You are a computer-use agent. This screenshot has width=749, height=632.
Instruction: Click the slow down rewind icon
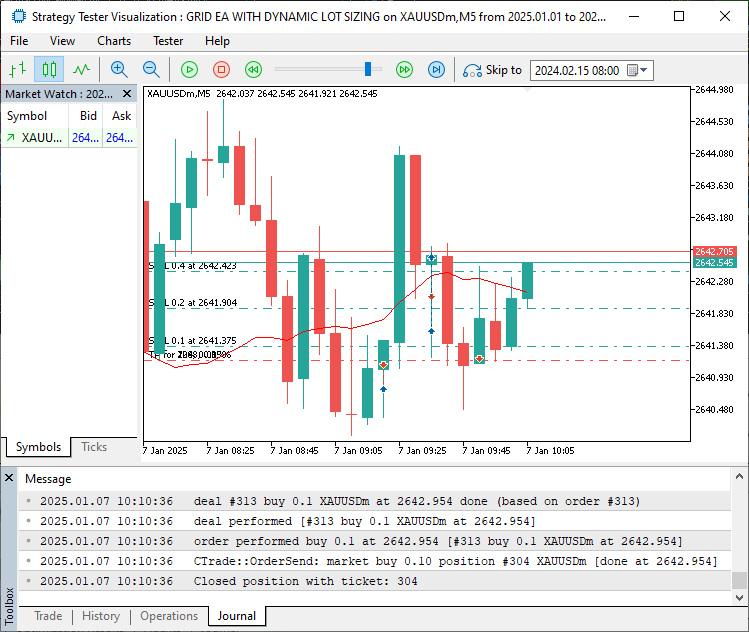tap(254, 69)
